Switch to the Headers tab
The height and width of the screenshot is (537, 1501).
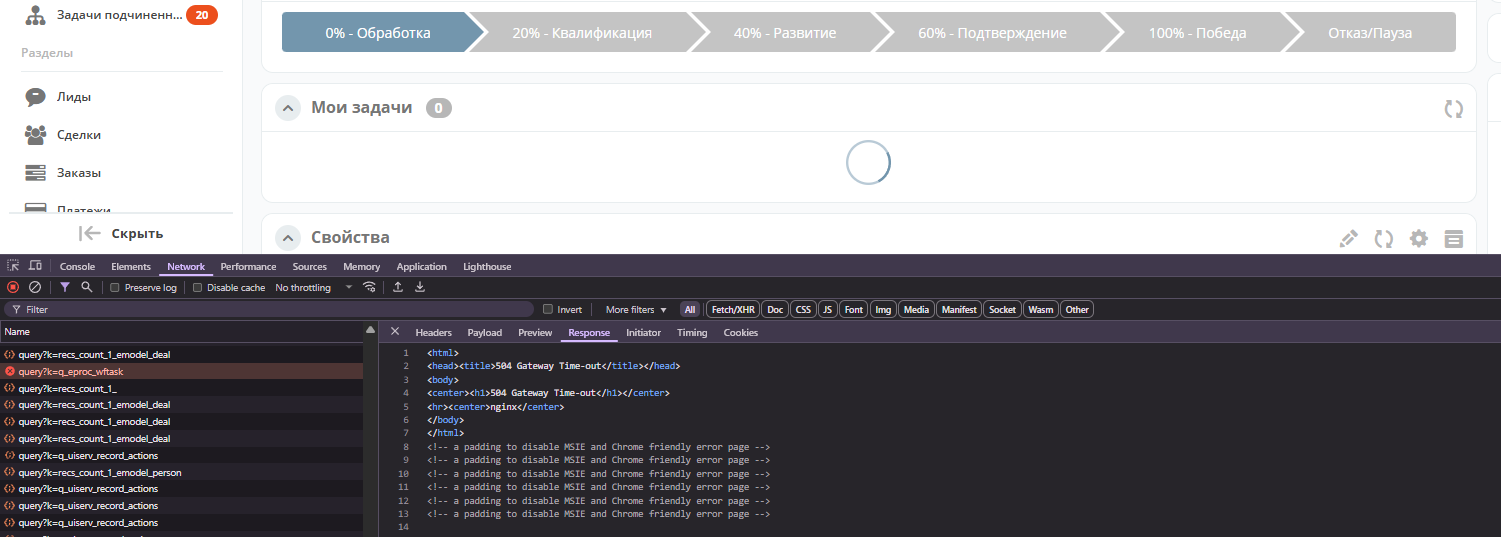(433, 333)
